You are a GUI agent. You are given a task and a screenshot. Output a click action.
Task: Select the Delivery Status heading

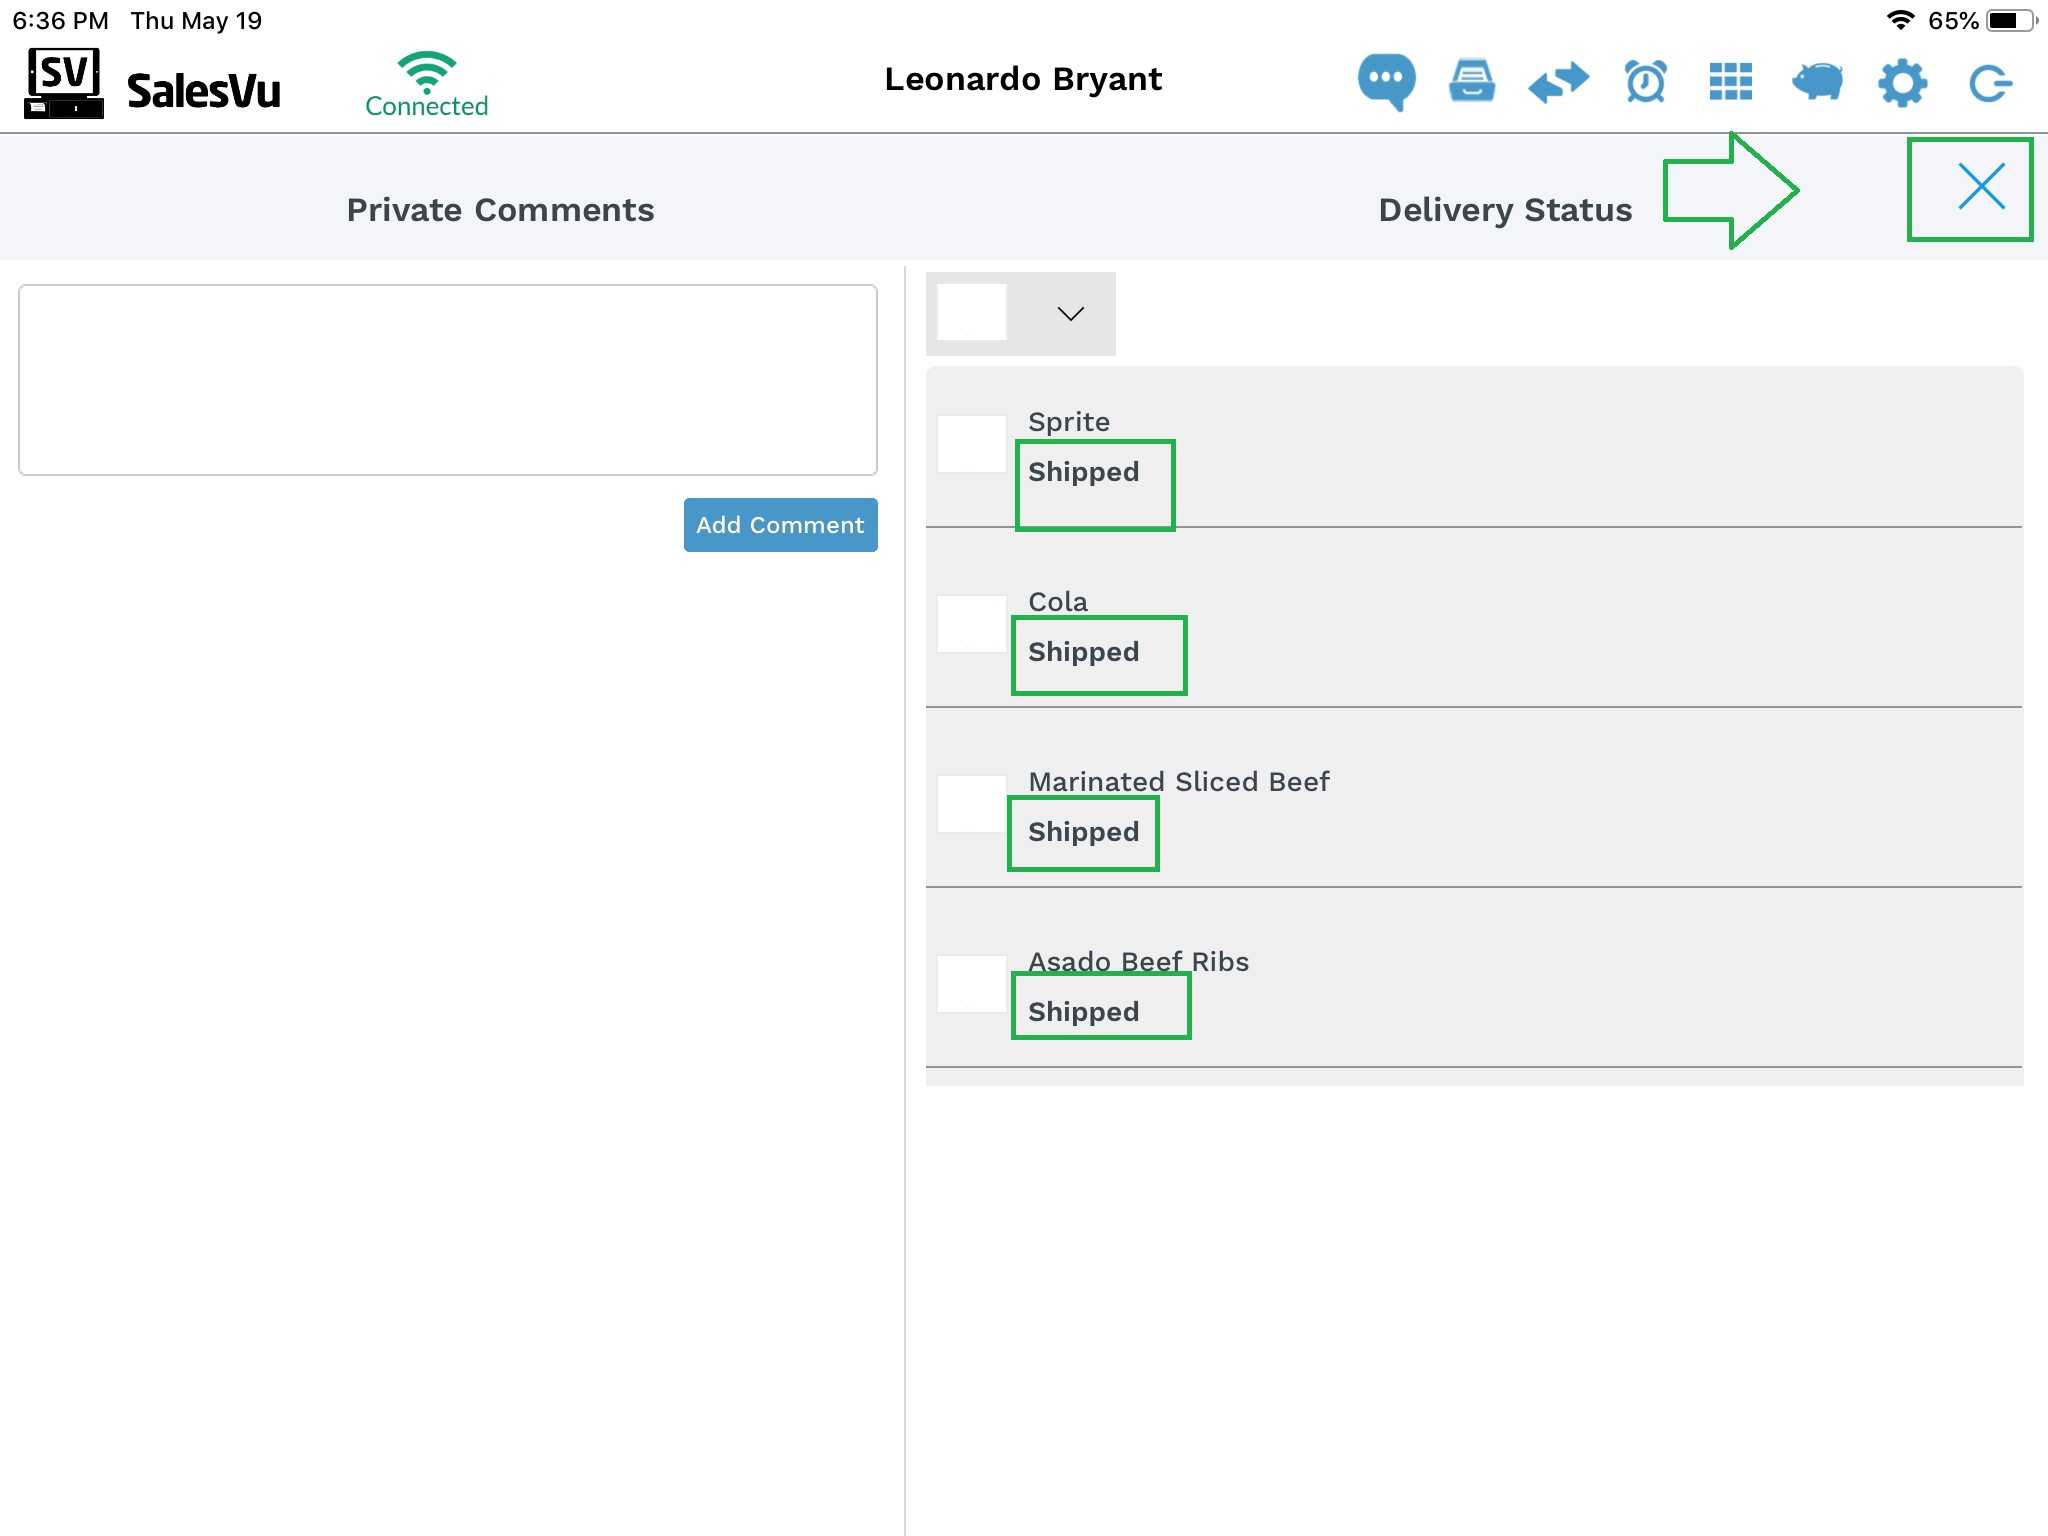point(1505,210)
